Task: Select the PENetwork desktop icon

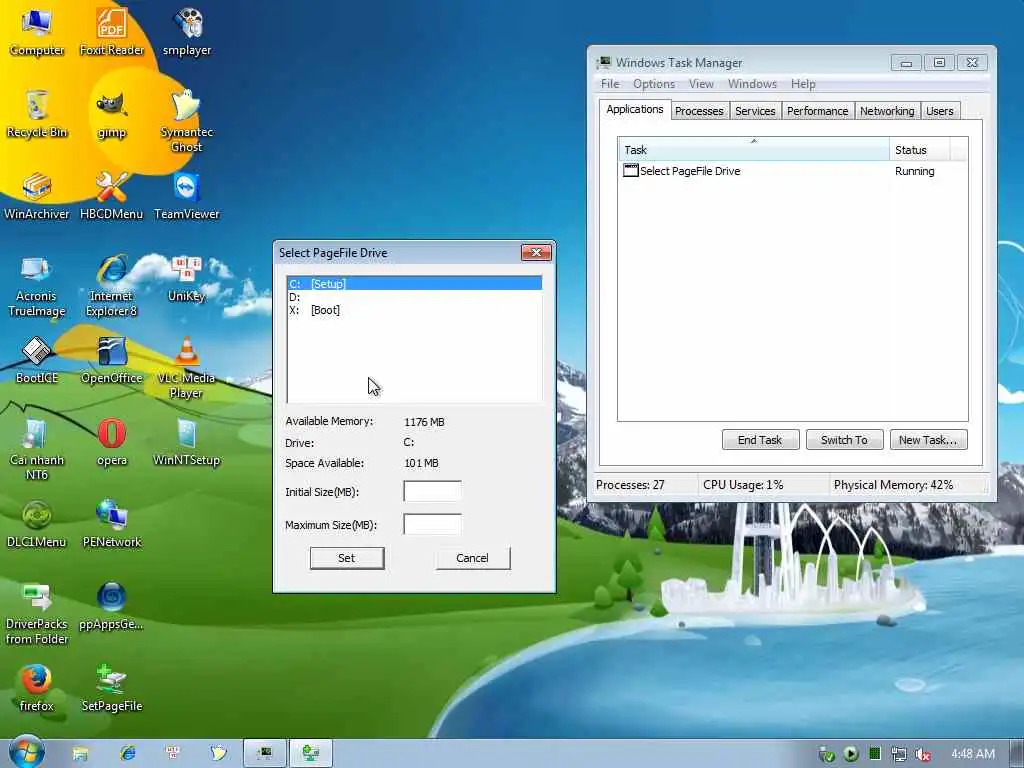Action: tap(112, 524)
